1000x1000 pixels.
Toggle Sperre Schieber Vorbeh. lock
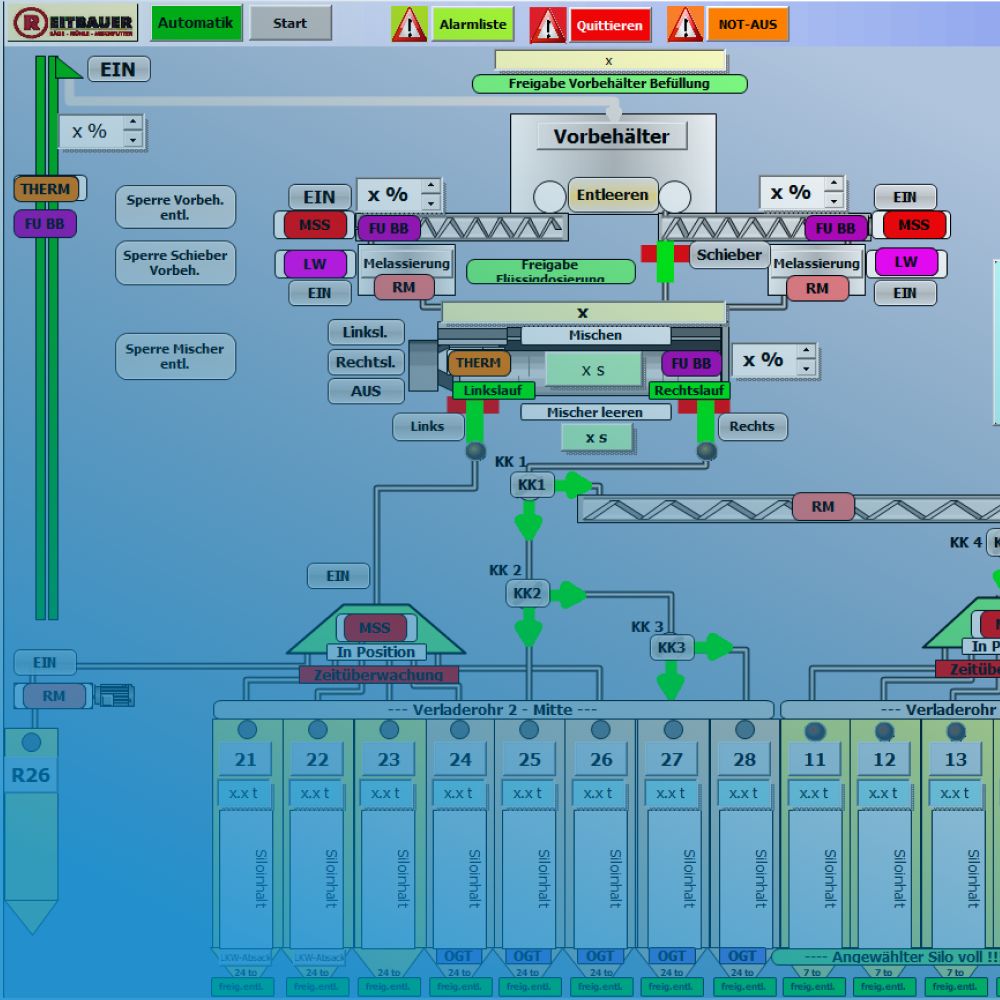pos(175,263)
